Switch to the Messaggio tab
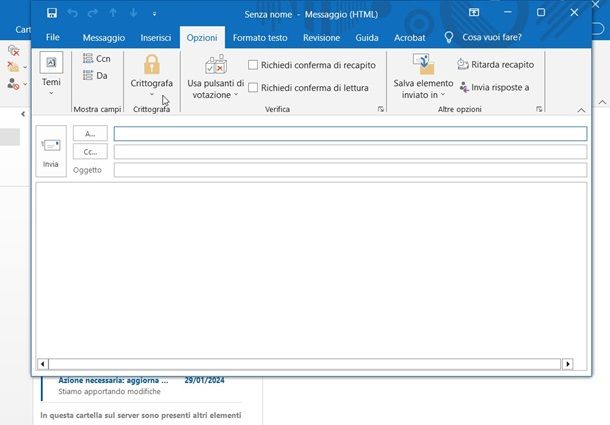 click(x=103, y=38)
